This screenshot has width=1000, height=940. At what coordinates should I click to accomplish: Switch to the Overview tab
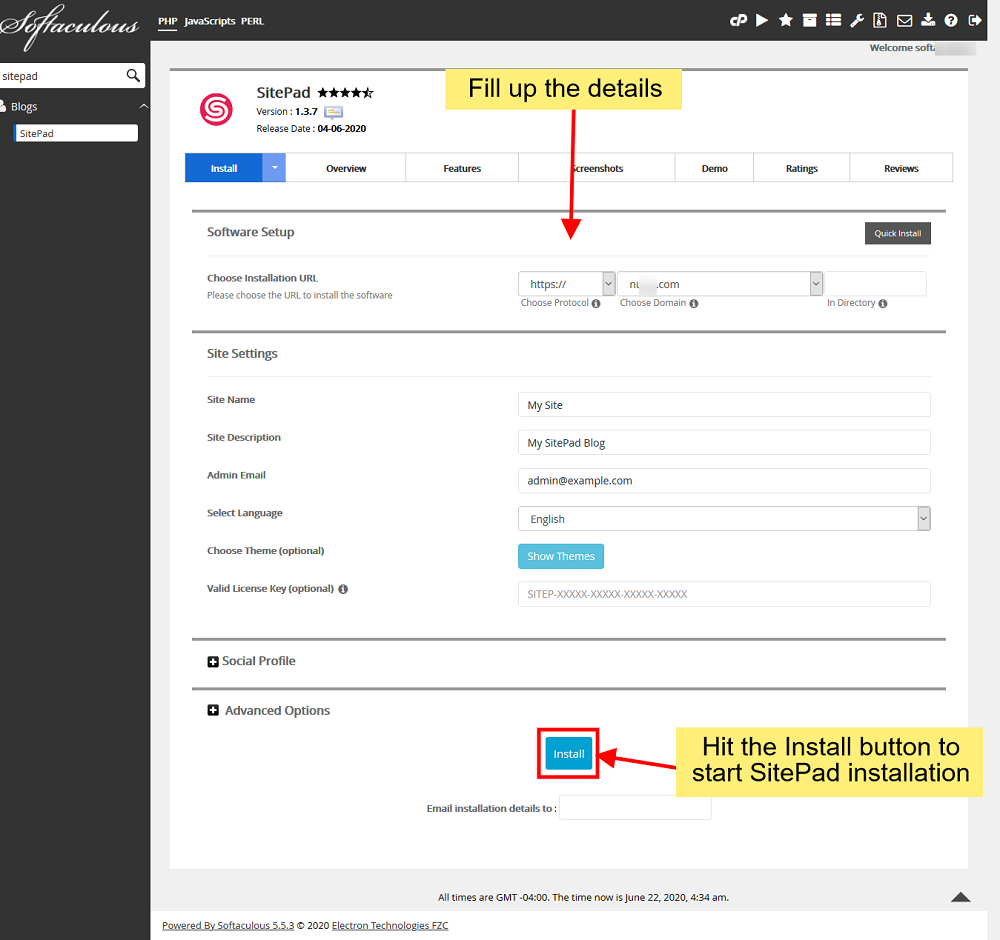click(346, 168)
